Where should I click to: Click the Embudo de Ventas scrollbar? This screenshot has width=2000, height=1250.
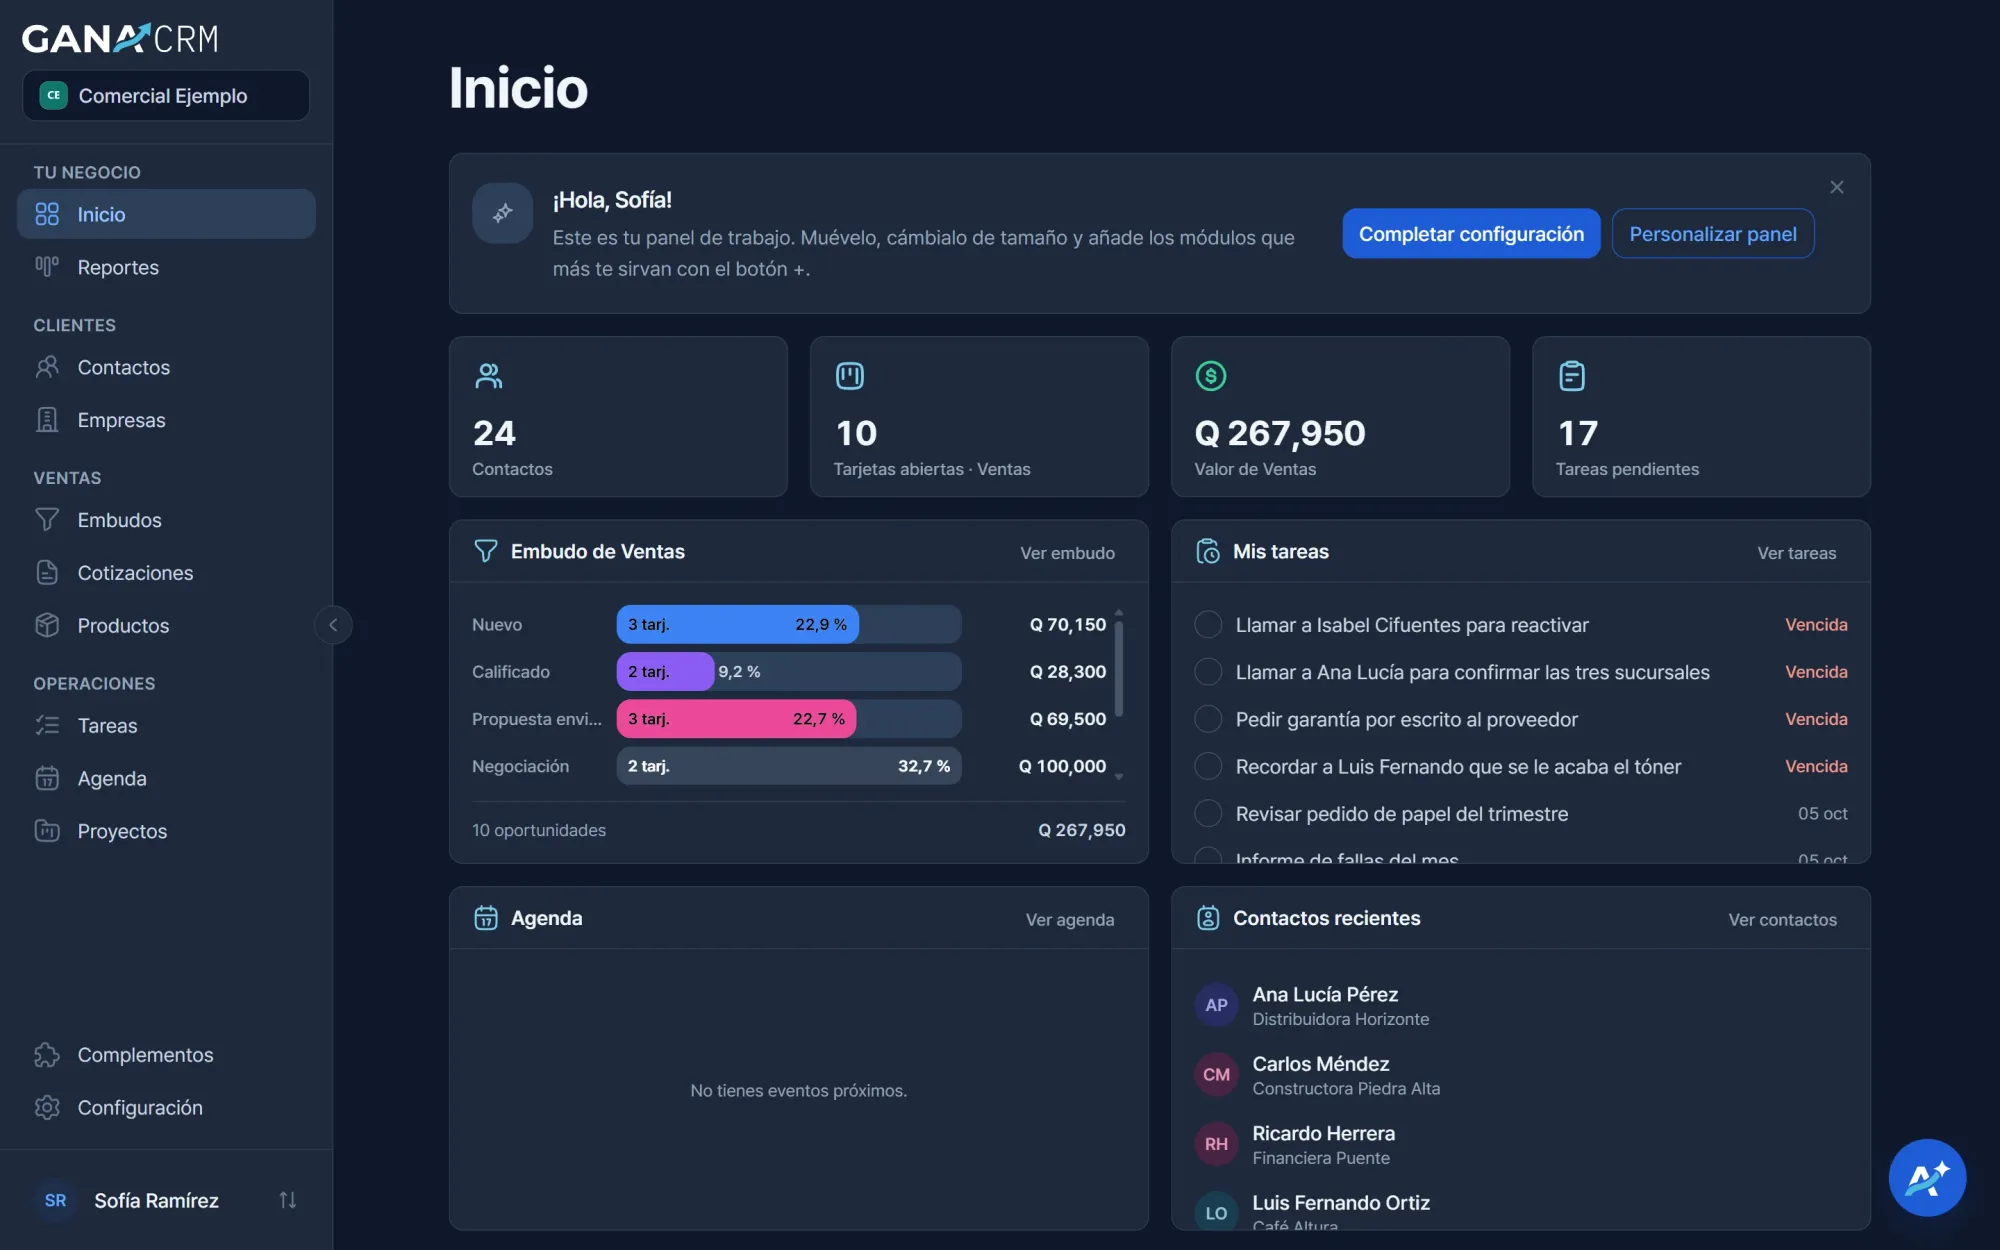[1118, 668]
